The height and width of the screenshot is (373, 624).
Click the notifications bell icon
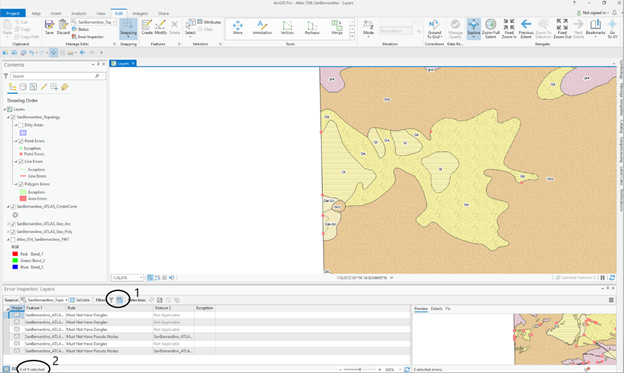pyautogui.click(x=614, y=13)
